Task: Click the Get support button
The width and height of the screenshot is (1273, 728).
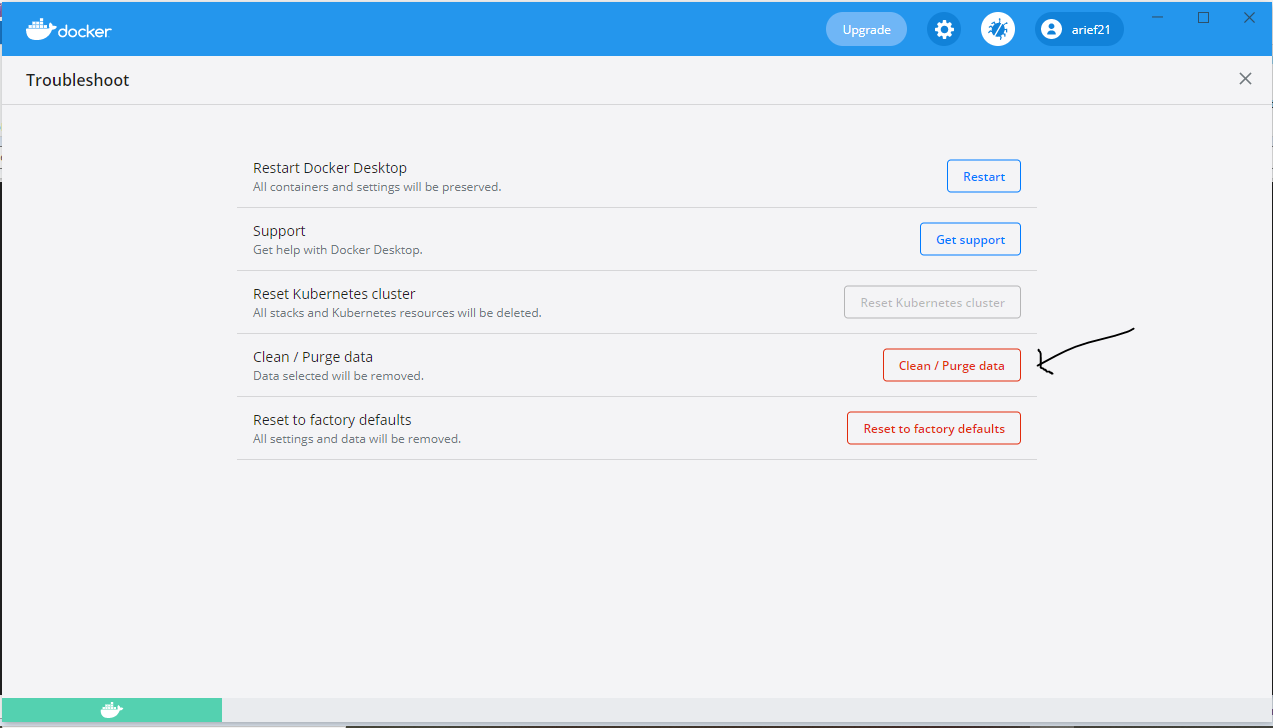Action: click(x=970, y=239)
